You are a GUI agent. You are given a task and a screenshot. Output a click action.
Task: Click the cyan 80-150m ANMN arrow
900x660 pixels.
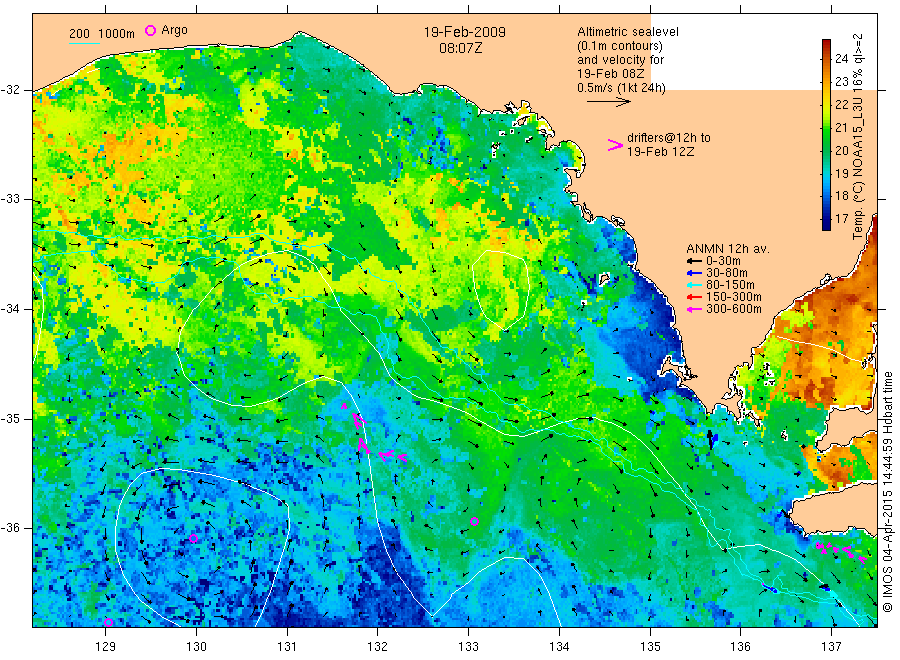coord(695,285)
